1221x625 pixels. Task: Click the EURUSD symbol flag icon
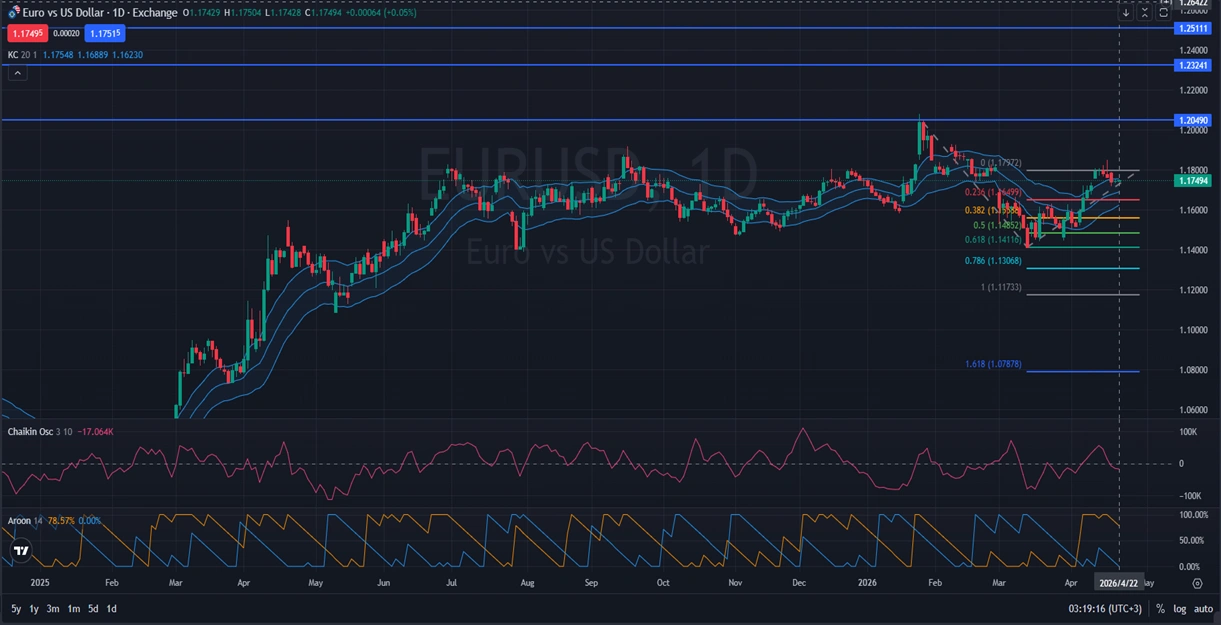pos(14,13)
